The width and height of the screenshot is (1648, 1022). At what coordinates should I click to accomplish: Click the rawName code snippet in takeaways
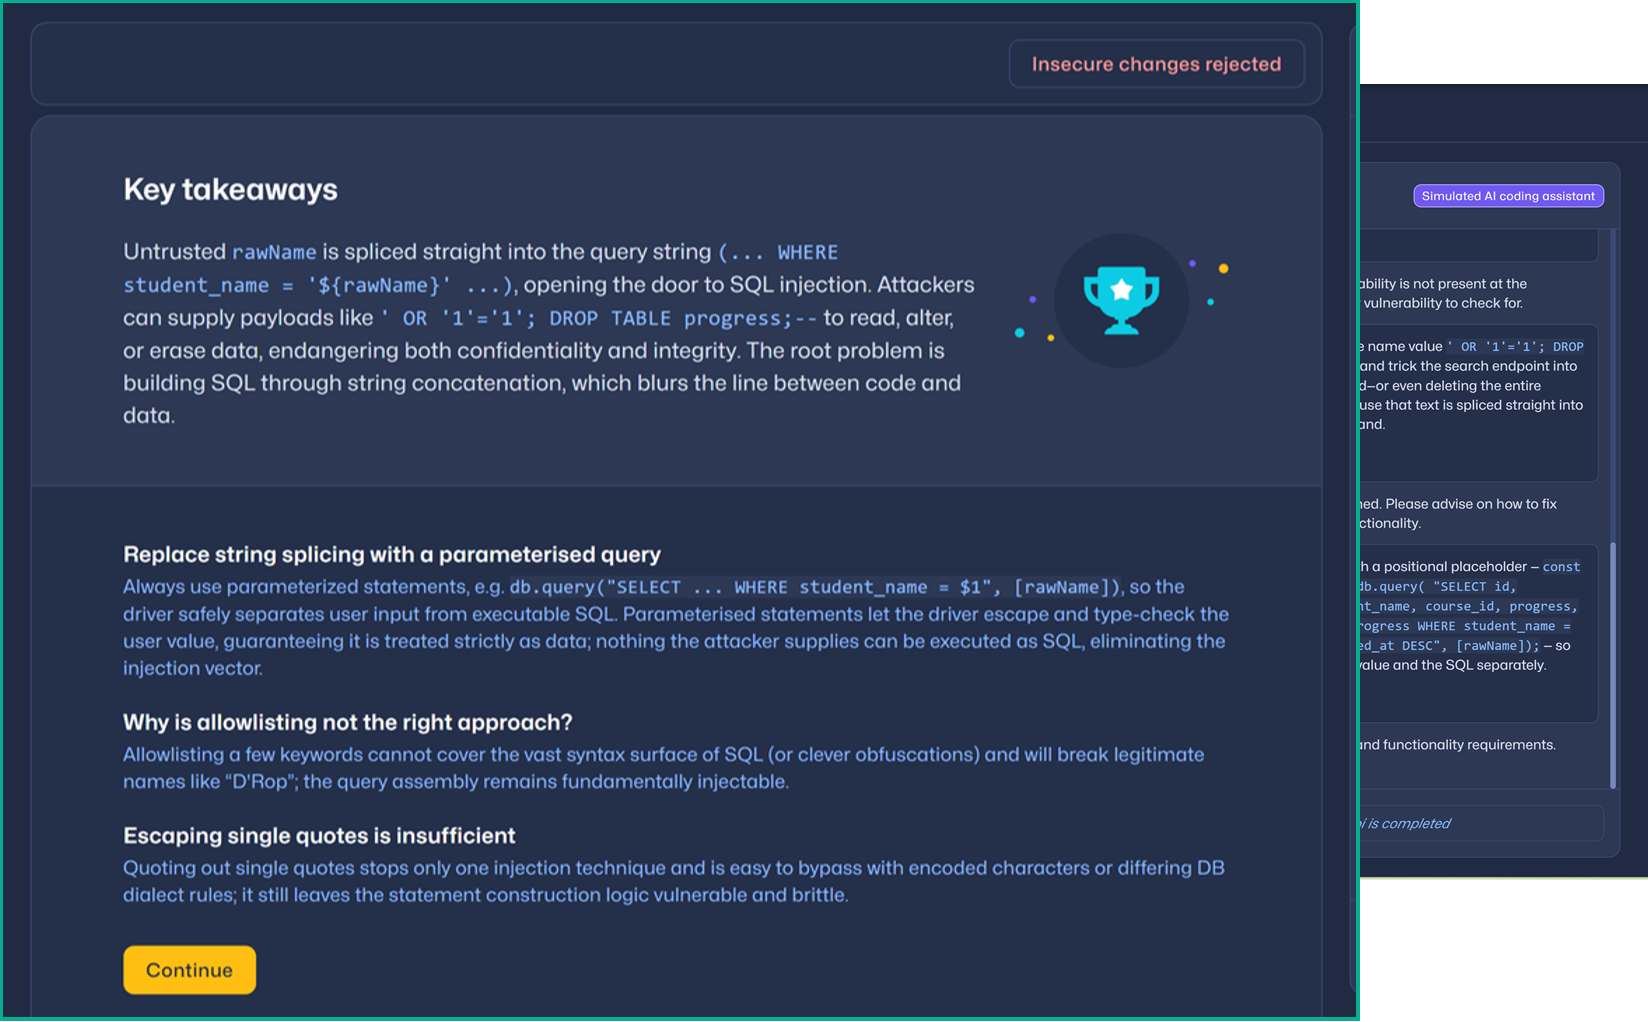(x=274, y=252)
